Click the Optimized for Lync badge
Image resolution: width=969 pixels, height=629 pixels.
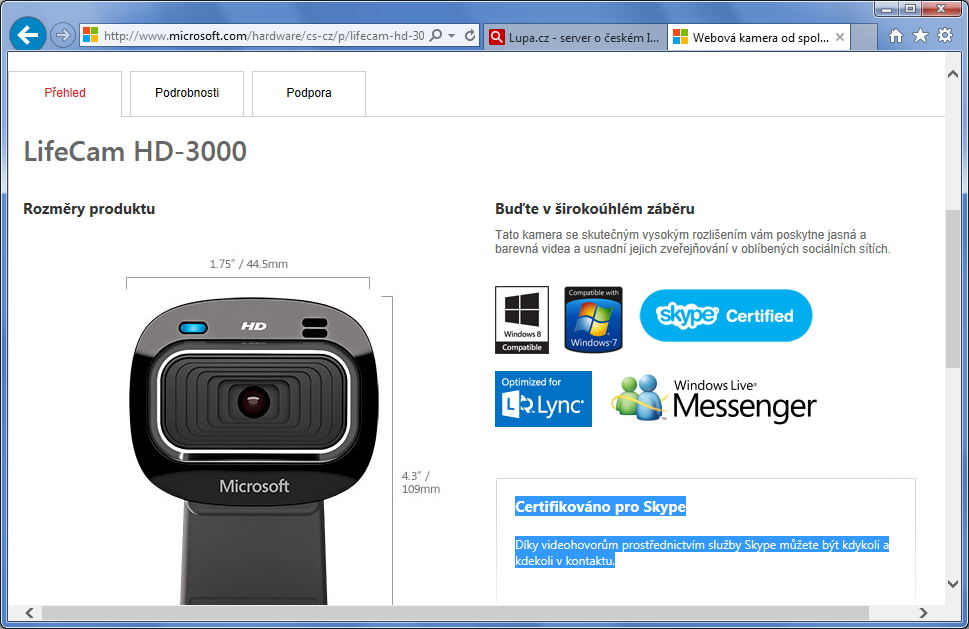[x=543, y=399]
